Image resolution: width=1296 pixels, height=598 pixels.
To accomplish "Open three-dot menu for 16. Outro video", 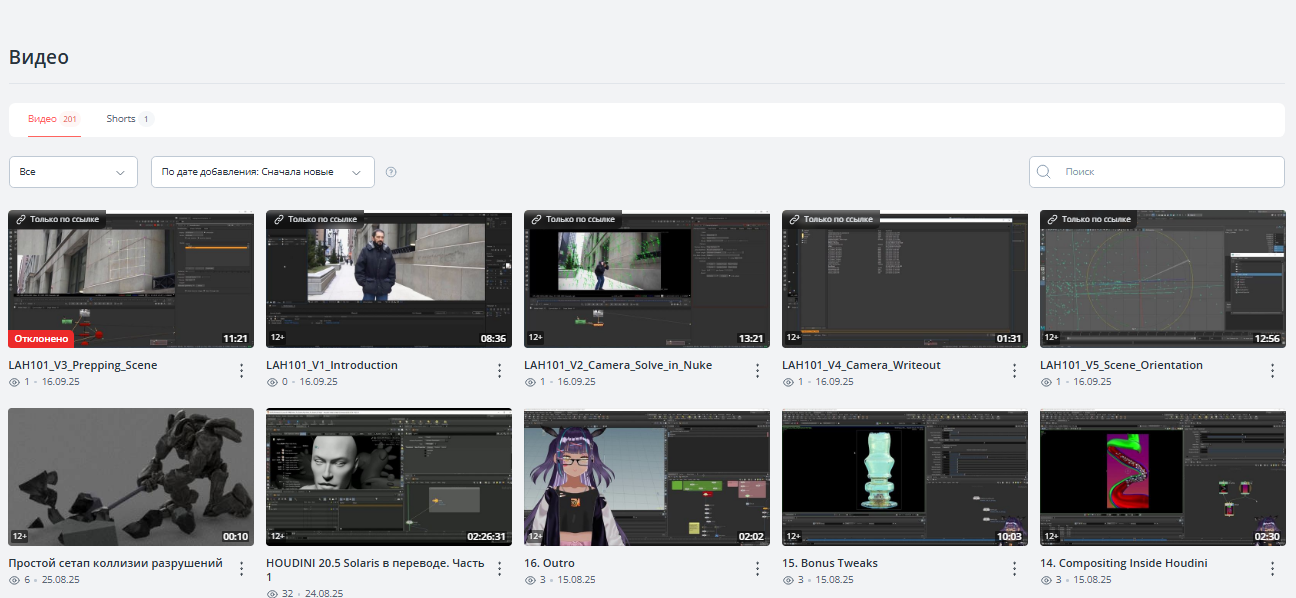I will pyautogui.click(x=757, y=569).
